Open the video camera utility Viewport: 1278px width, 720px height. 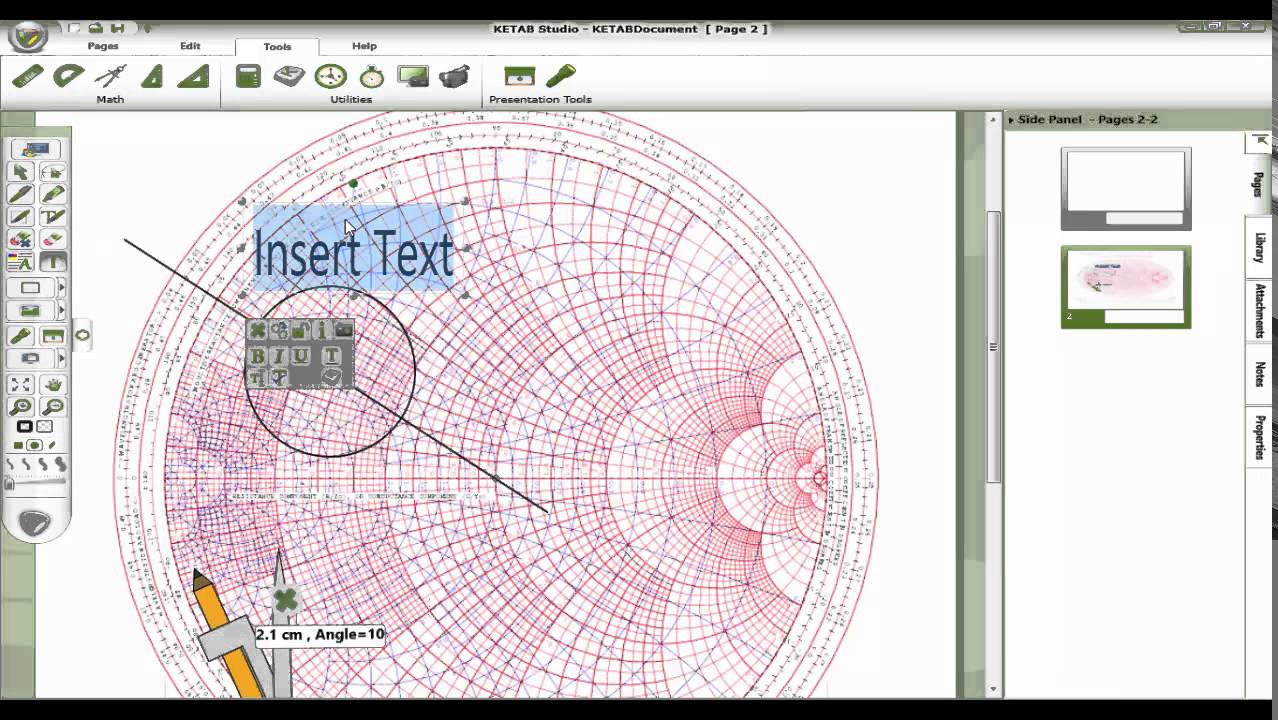pos(454,76)
